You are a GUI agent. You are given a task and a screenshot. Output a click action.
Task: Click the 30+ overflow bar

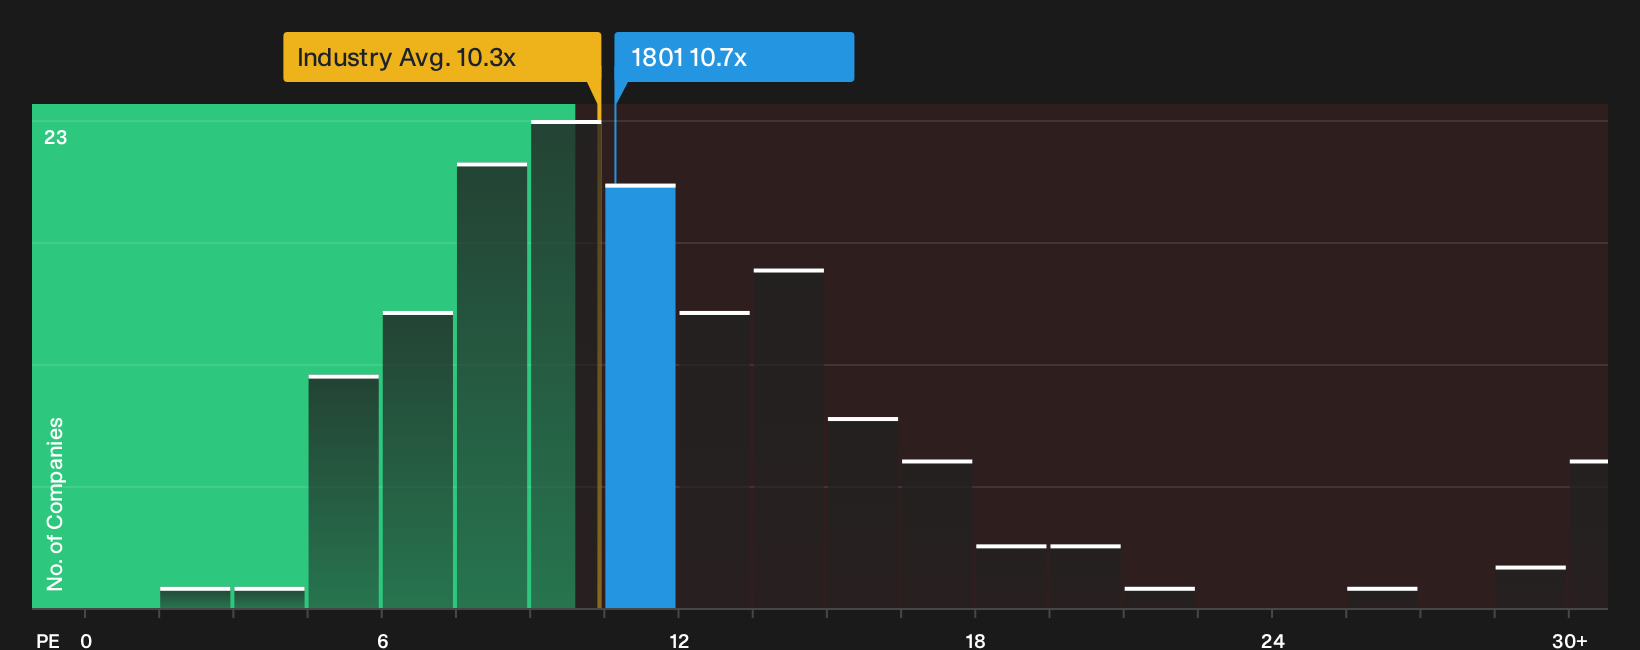[x=1589, y=534]
